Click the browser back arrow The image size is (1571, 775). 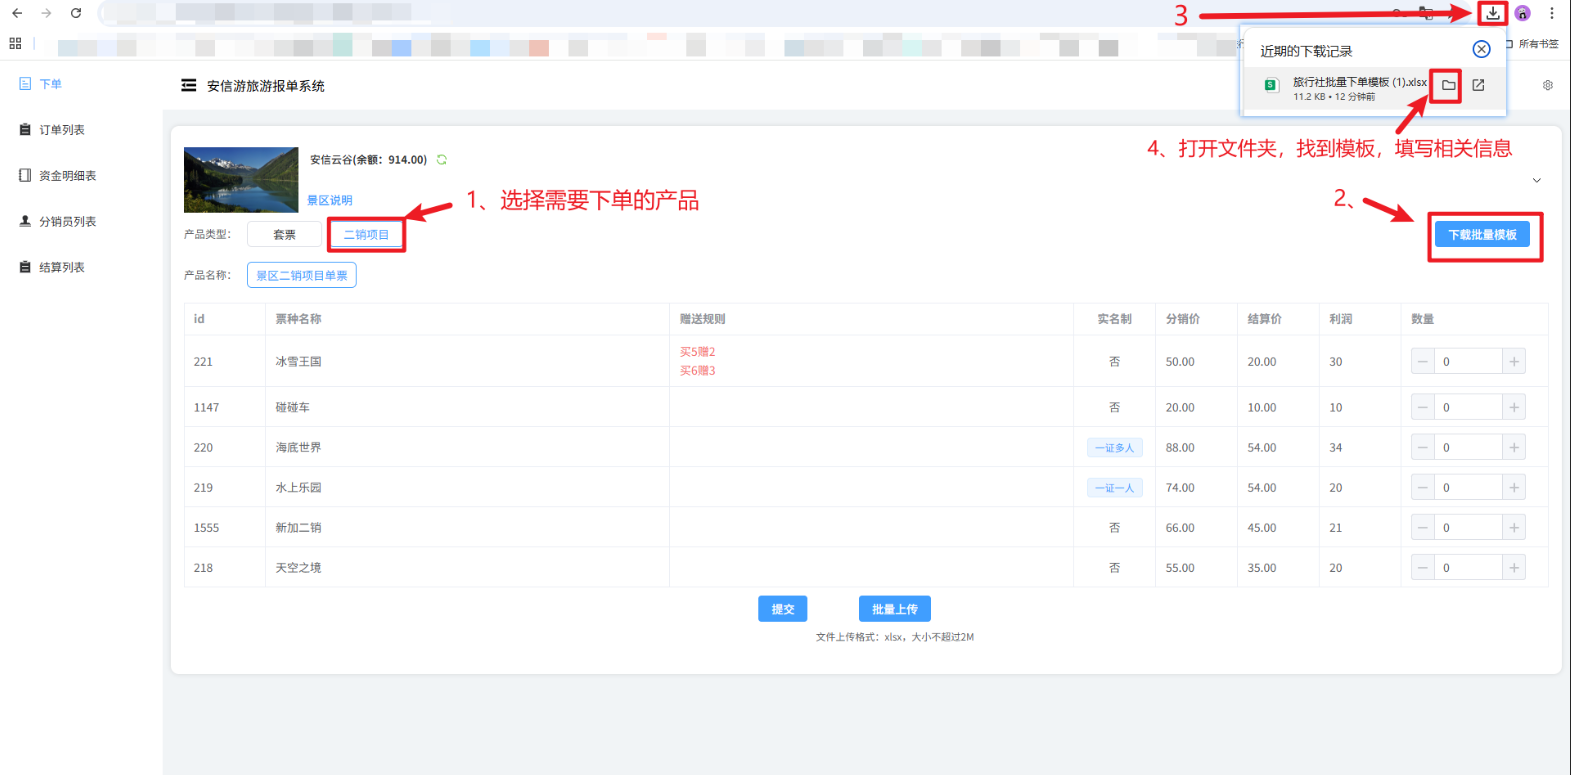click(17, 13)
